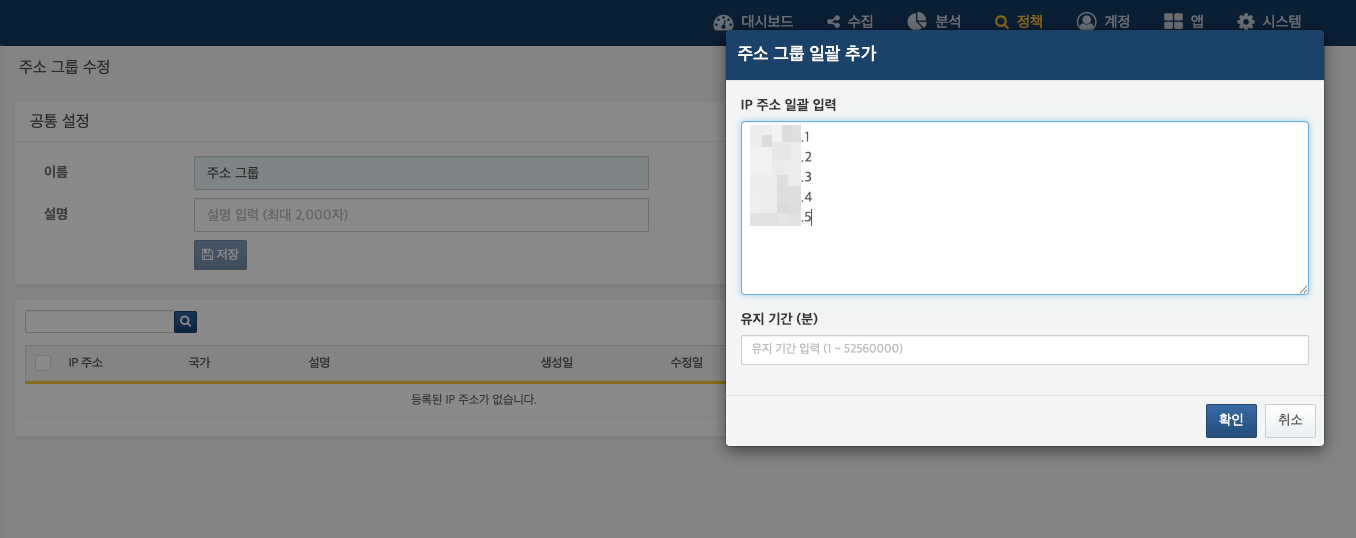Click the dashboard gauge icon
Image resolution: width=1356 pixels, height=538 pixels.
coord(724,22)
